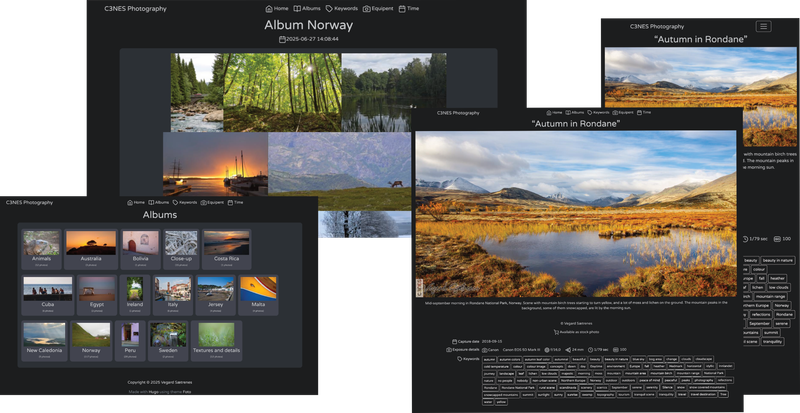Open Keywords in the Albums page navbar
This screenshot has width=800, height=413.
[185, 203]
